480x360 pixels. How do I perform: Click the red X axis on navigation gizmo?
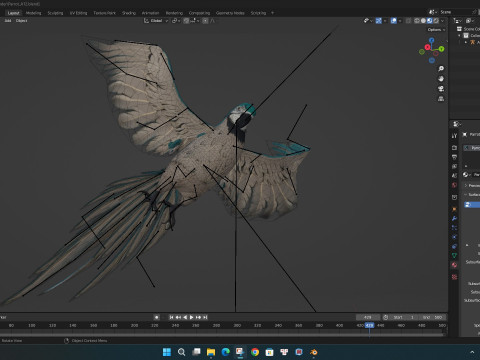click(428, 47)
